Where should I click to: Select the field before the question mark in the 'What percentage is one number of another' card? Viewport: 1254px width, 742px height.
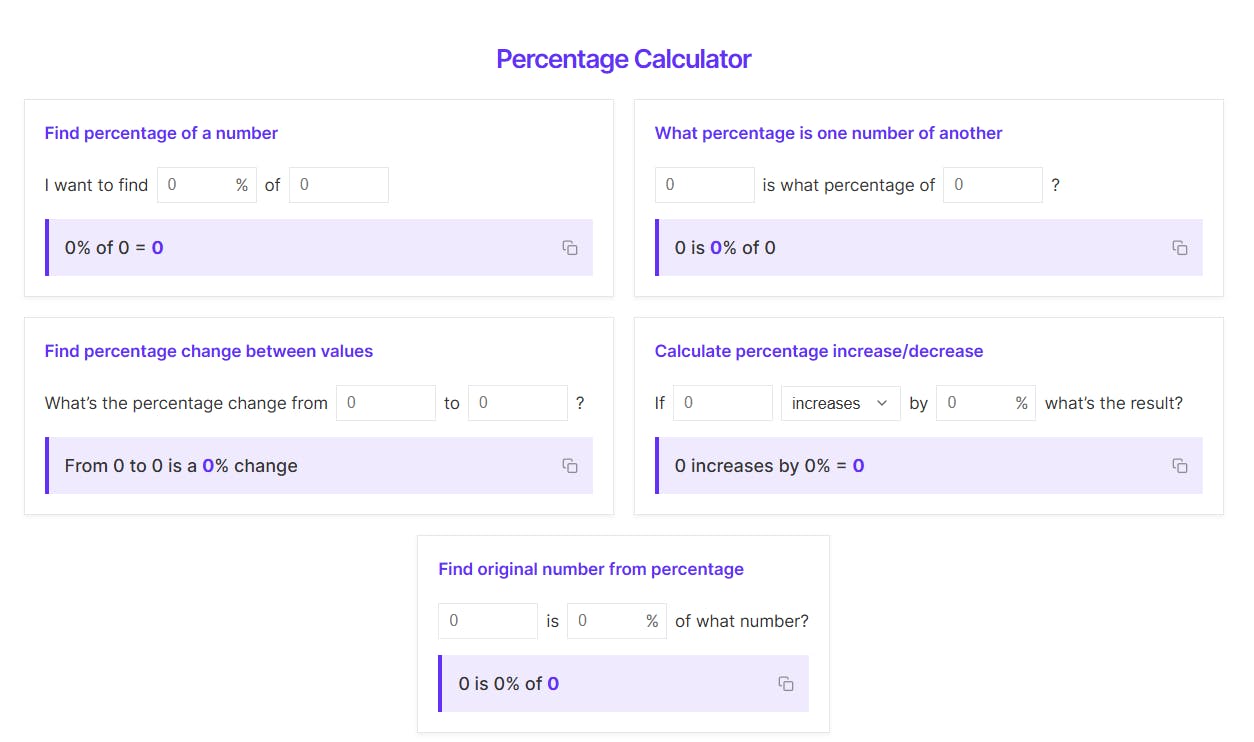[993, 185]
